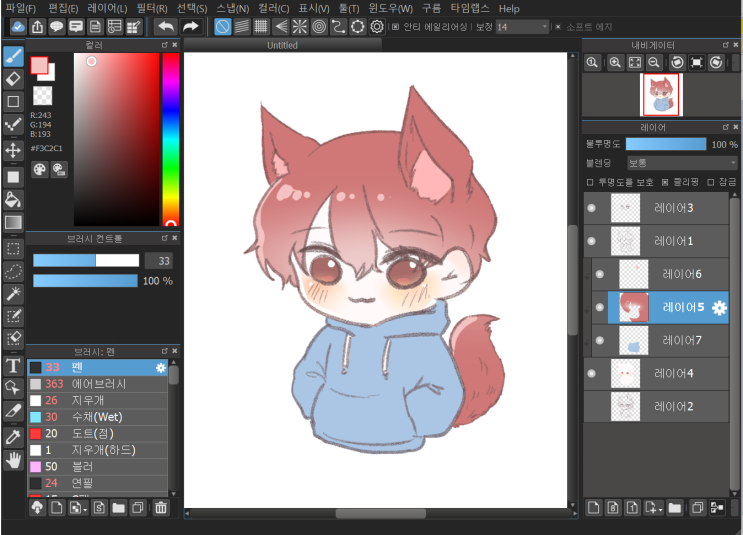Hide 레이어1 visibility dot
Screen dimensions: 743x535
(x=591, y=241)
